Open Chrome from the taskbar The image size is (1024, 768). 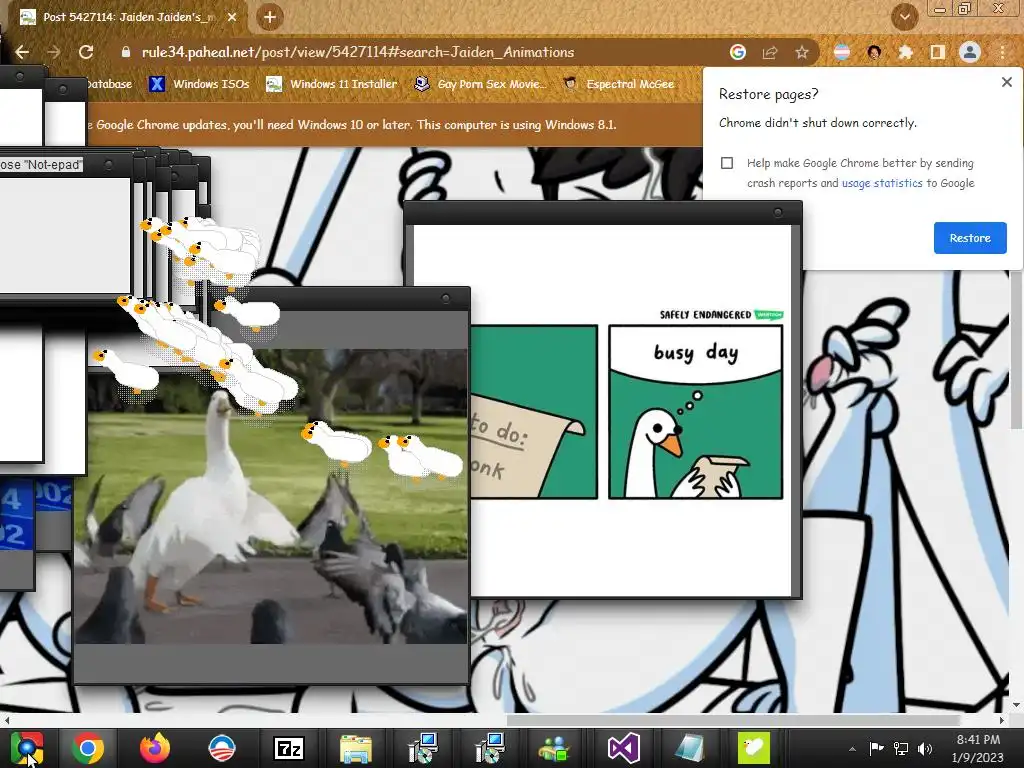click(x=88, y=748)
